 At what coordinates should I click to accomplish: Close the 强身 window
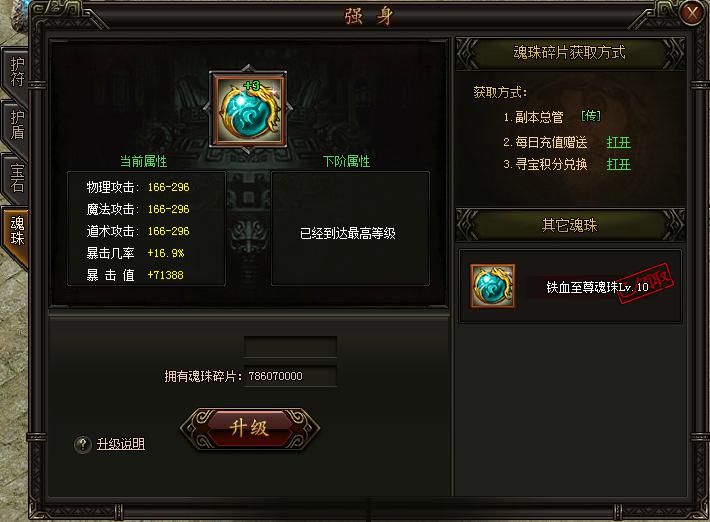692,13
